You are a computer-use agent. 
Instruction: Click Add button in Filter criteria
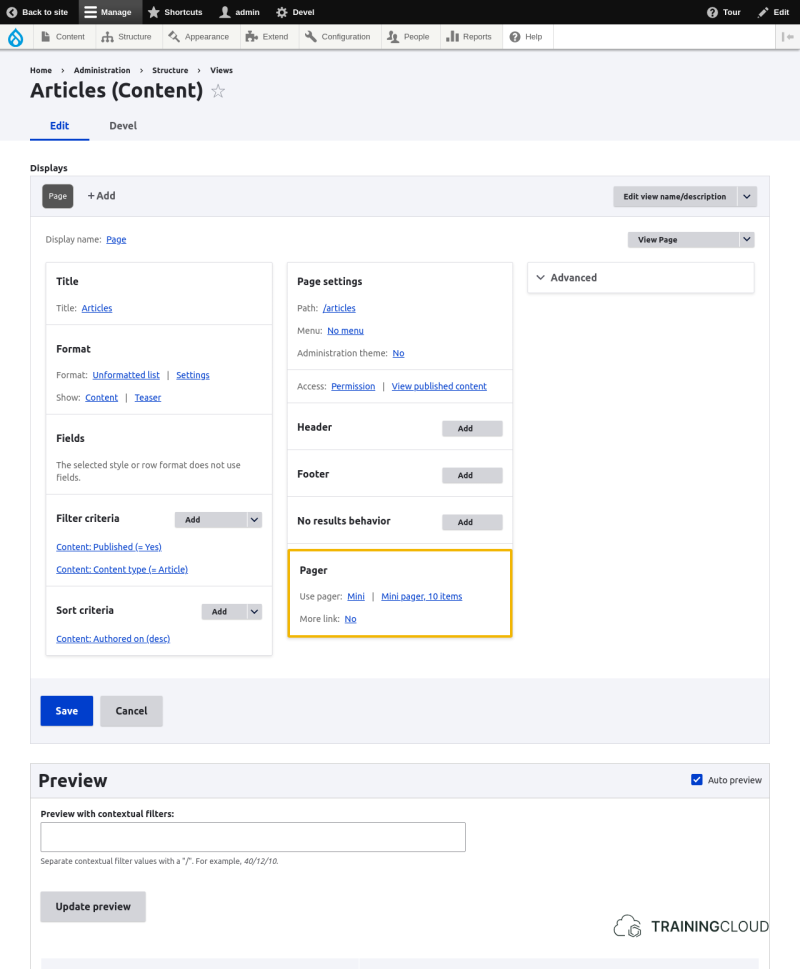click(211, 520)
